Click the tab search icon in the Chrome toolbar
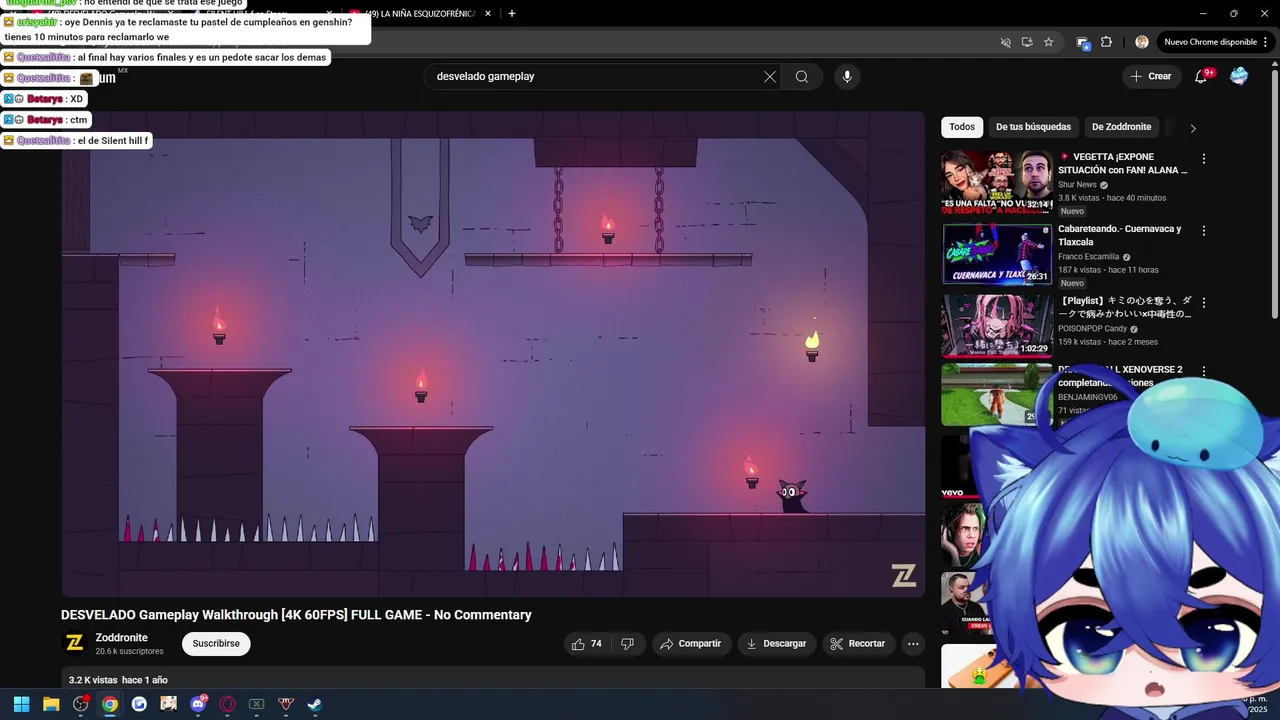Viewport: 1280px width, 720px height. pos(1082,42)
